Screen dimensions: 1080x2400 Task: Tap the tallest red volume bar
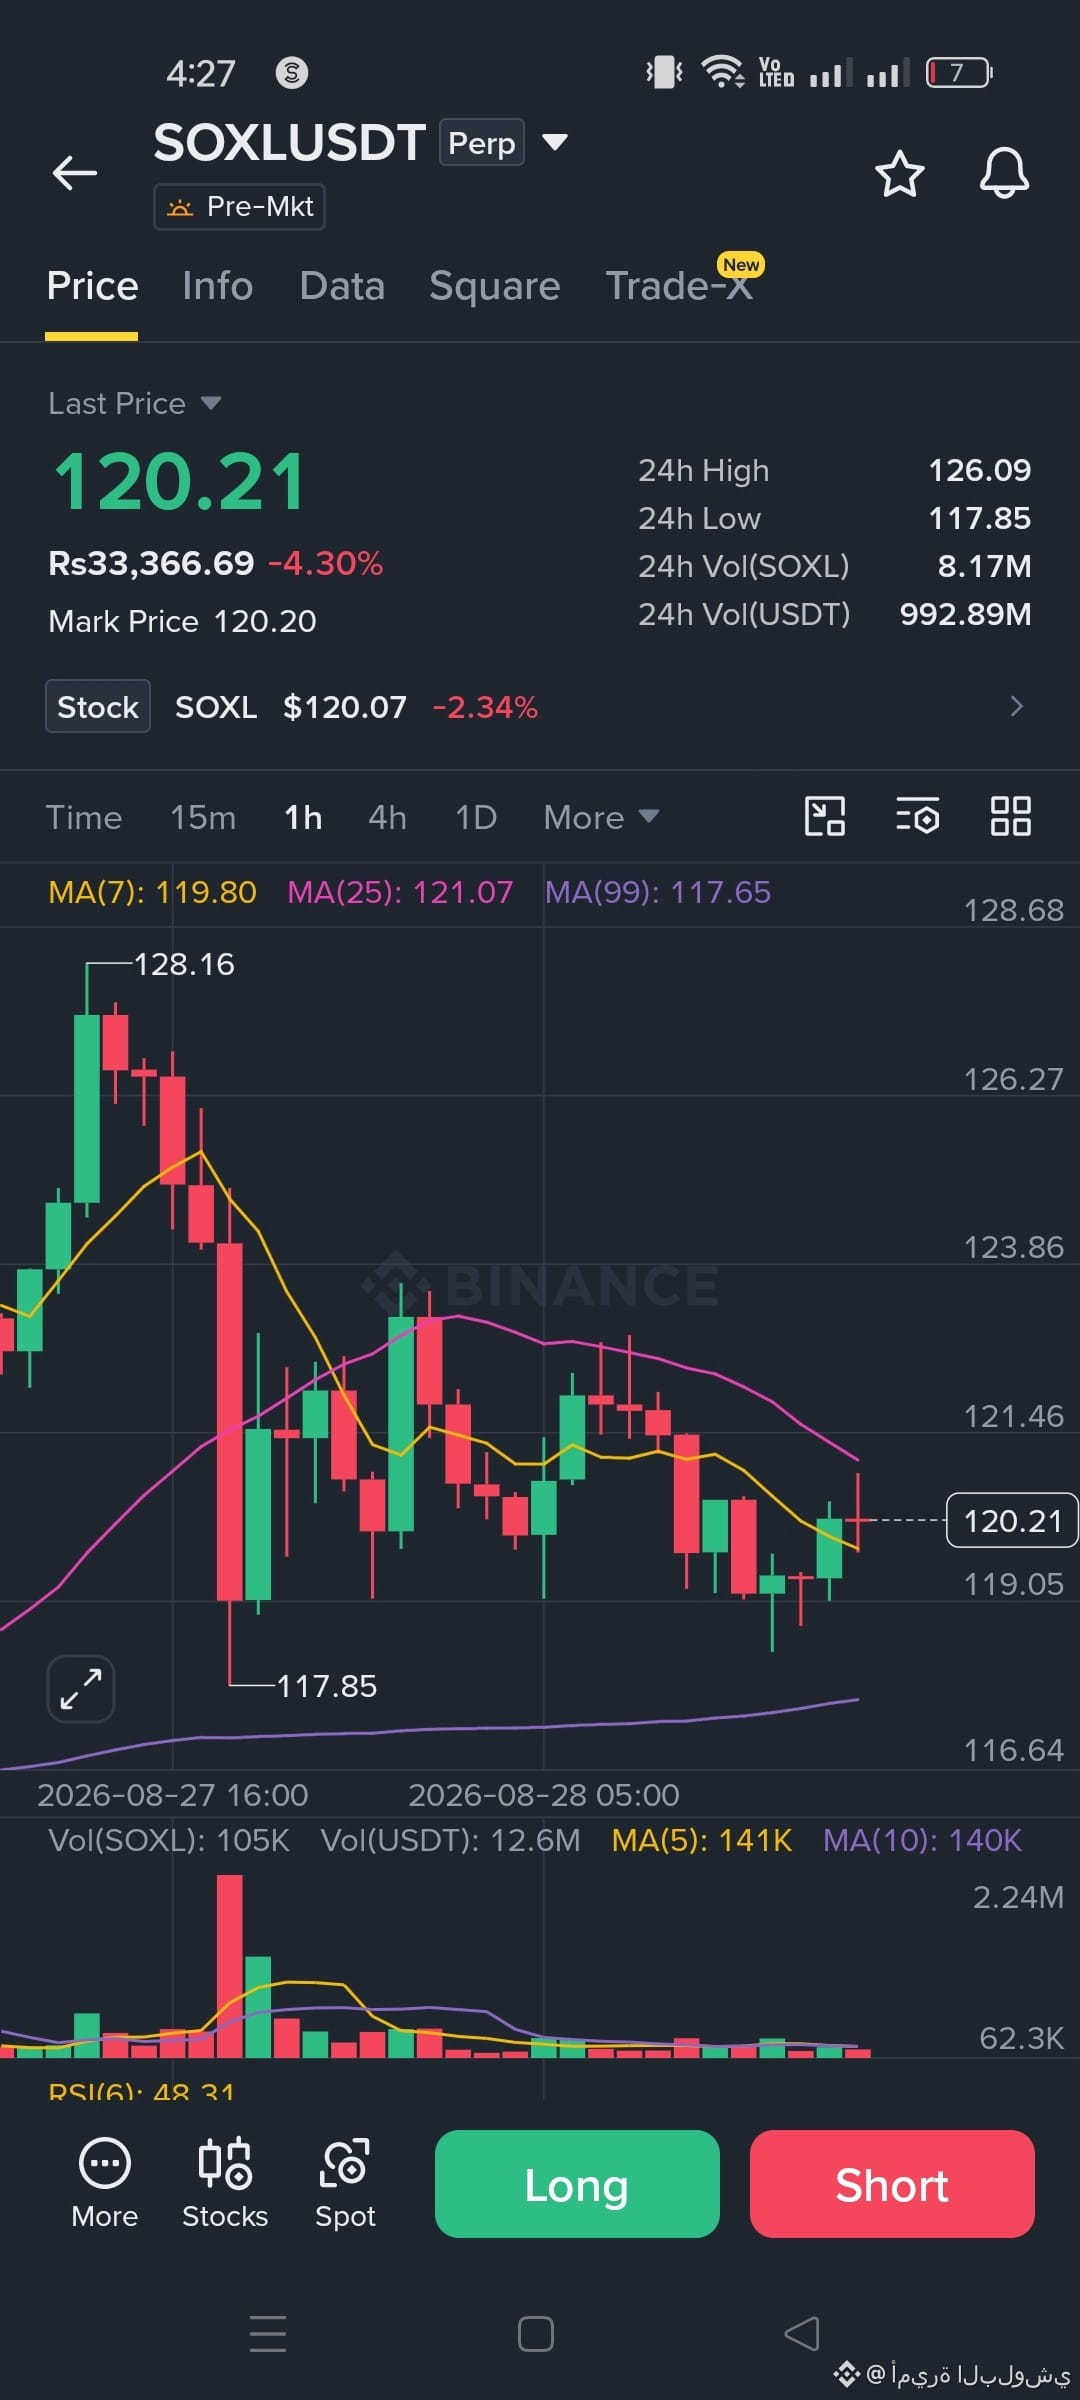230,1966
